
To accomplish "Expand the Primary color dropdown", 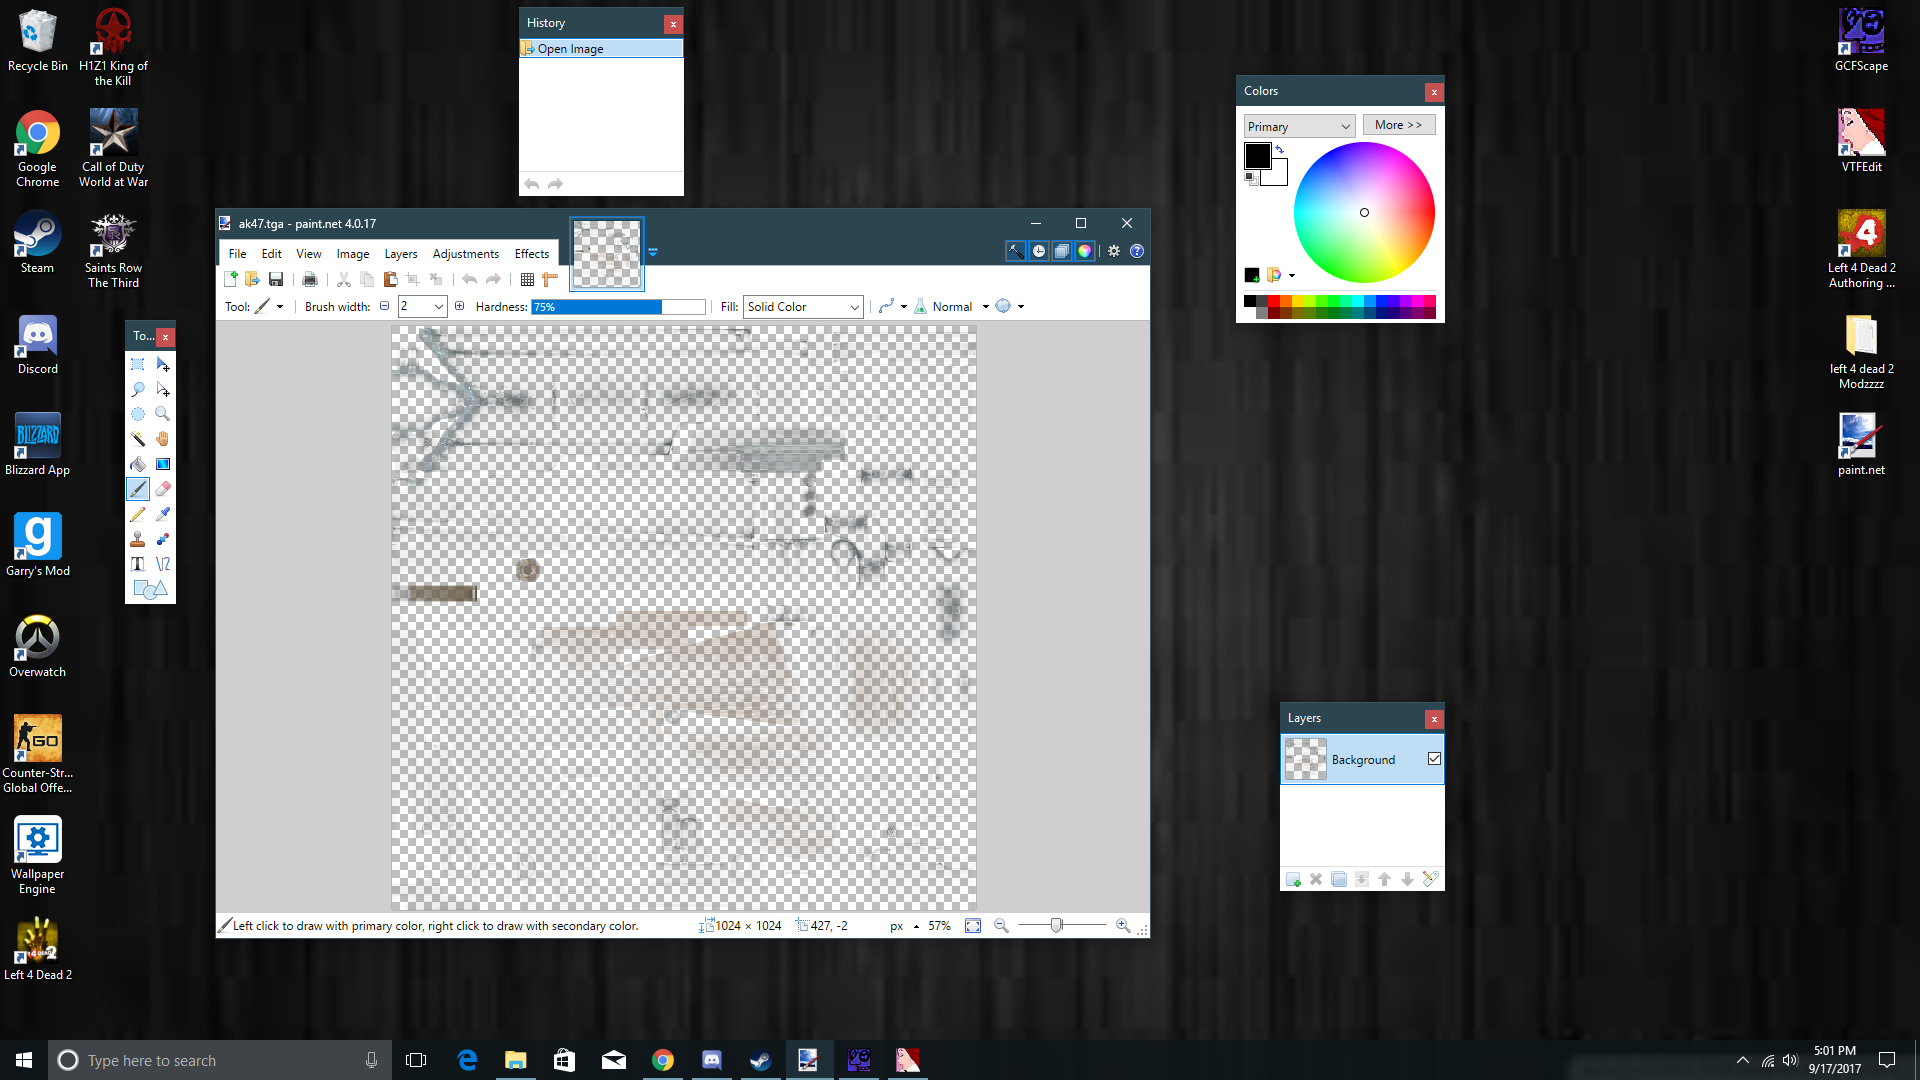I will [1299, 126].
